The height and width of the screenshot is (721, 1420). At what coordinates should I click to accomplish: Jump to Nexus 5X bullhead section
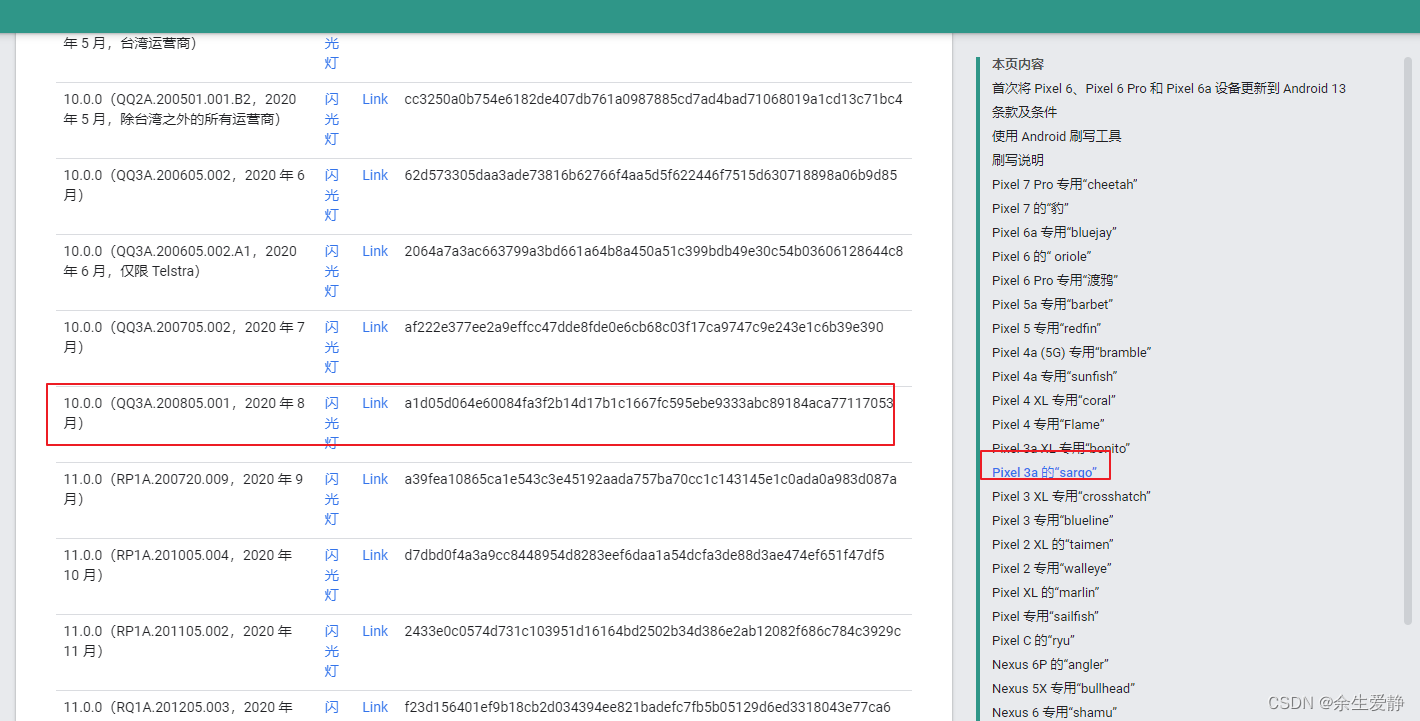(x=1063, y=688)
